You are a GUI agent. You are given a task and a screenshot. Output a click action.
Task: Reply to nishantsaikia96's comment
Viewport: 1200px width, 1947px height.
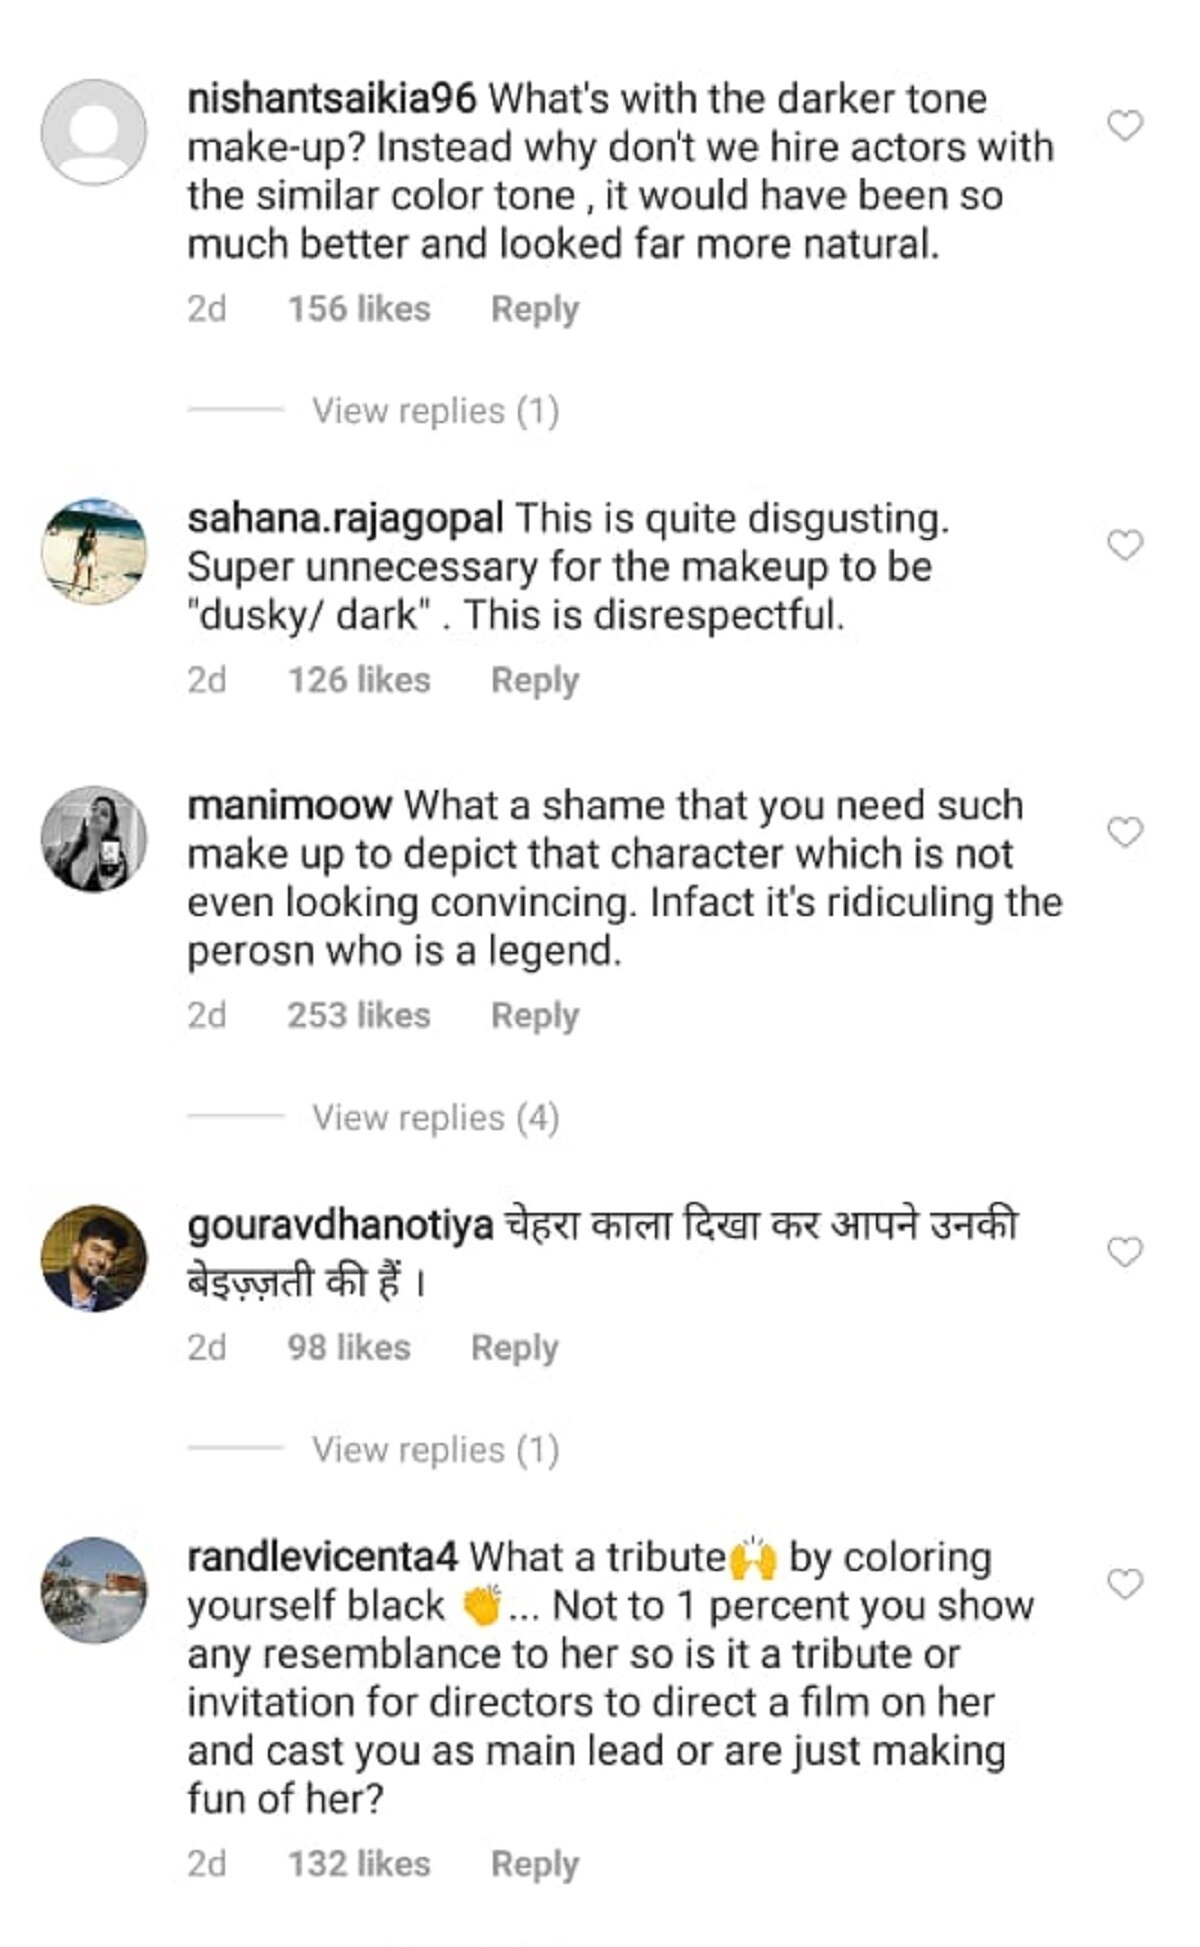click(535, 309)
